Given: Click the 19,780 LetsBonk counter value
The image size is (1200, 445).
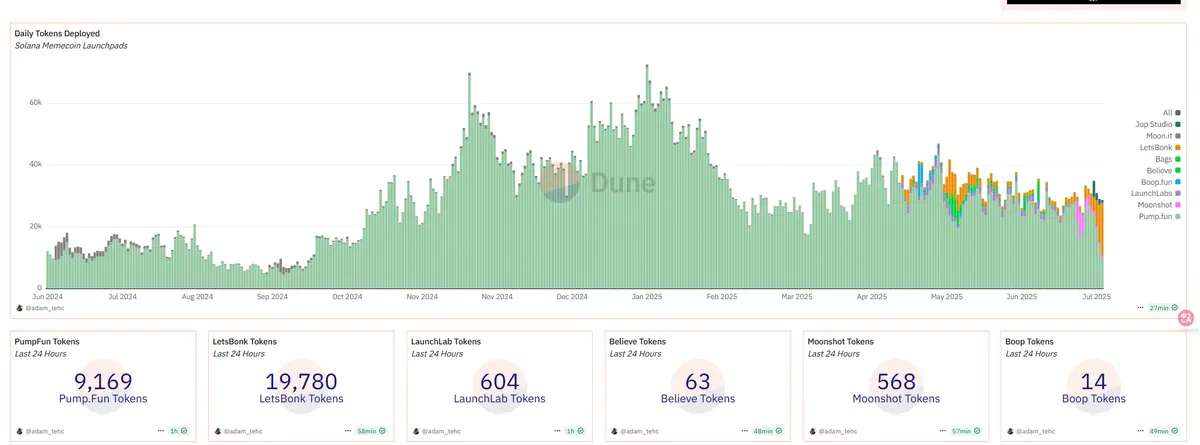Looking at the screenshot, I should coord(301,381).
